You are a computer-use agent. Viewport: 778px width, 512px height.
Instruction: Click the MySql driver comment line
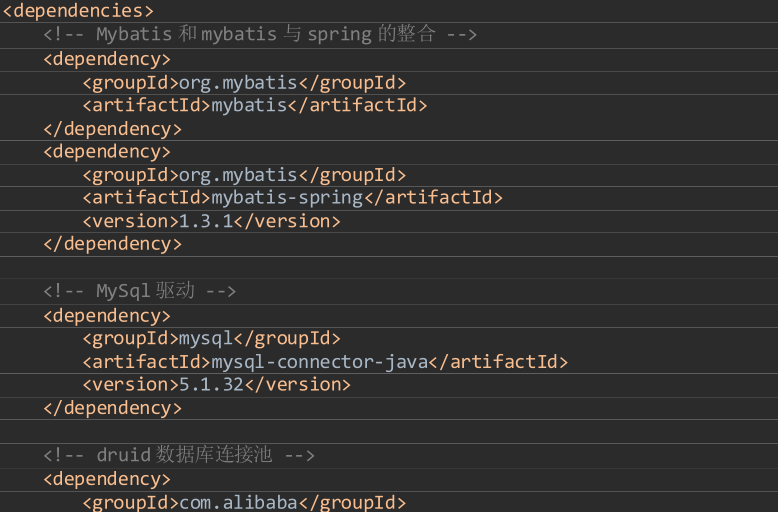tap(139, 291)
